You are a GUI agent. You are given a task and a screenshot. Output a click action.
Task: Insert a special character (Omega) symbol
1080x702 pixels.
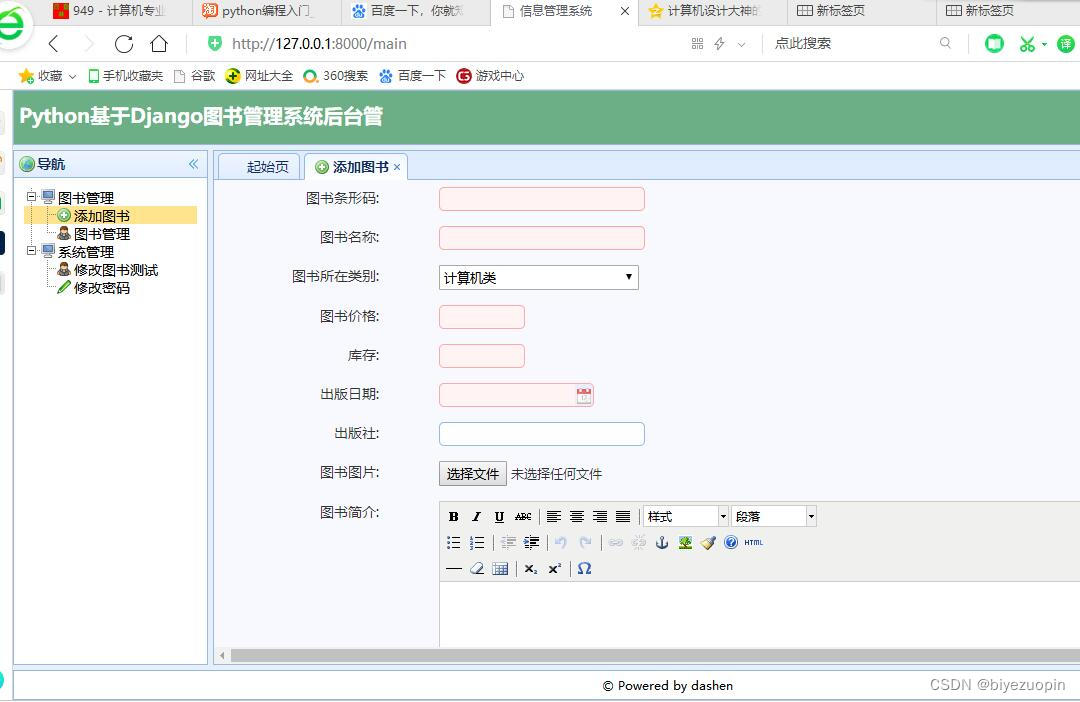tap(584, 569)
